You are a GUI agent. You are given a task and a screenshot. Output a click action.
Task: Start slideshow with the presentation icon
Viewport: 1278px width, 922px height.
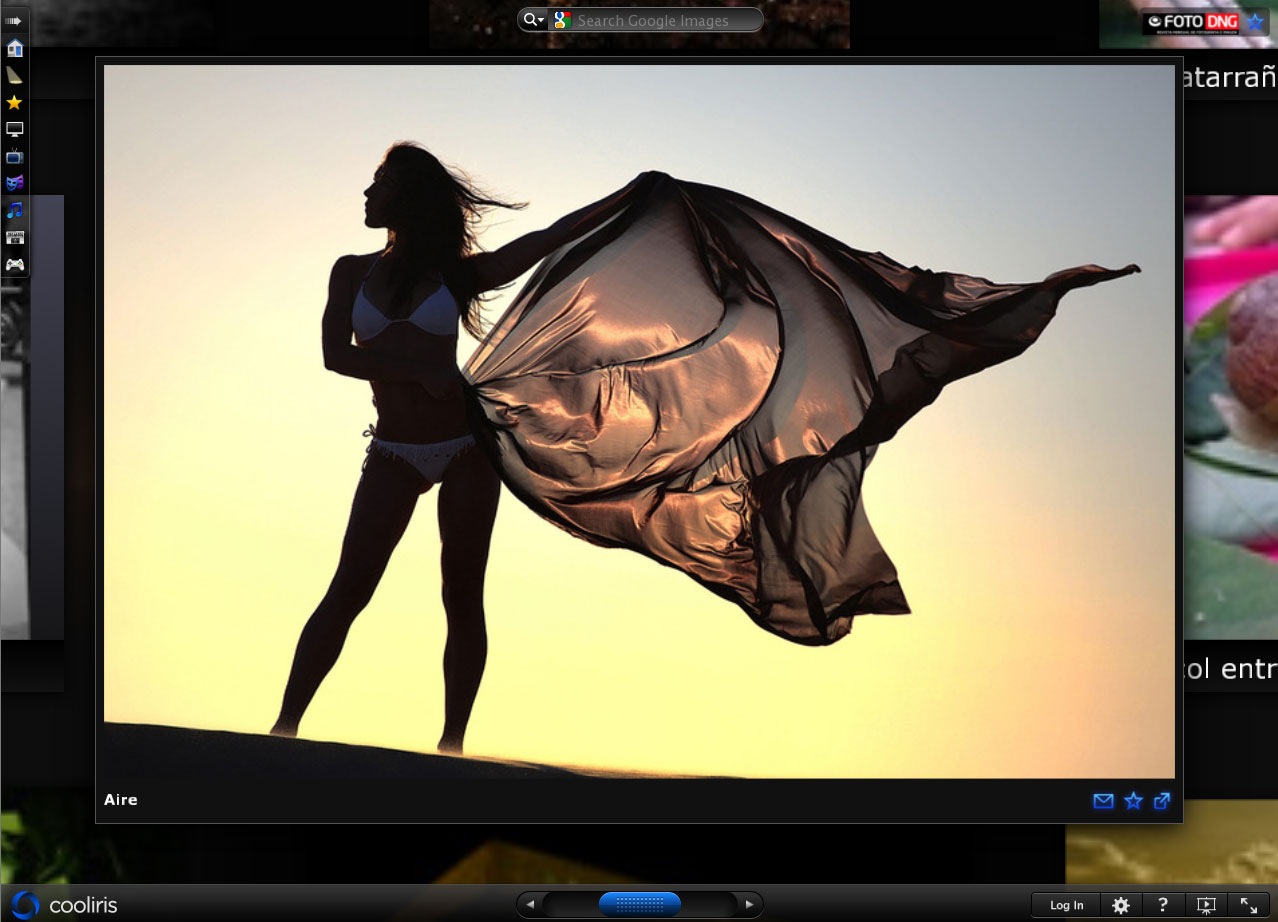click(x=1206, y=905)
